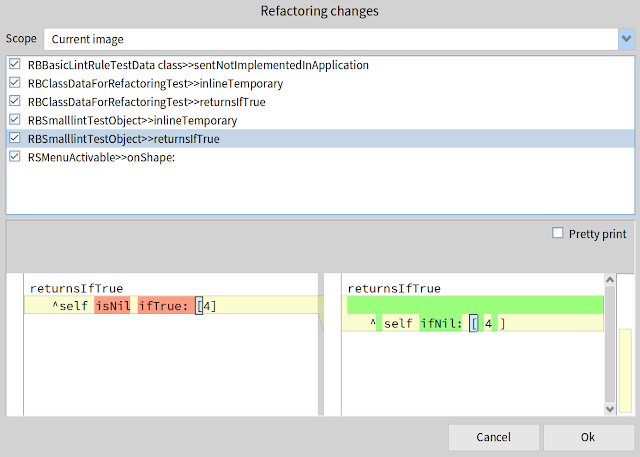Enable the Pretty print checkbox
640x457 pixels.
pos(558,234)
